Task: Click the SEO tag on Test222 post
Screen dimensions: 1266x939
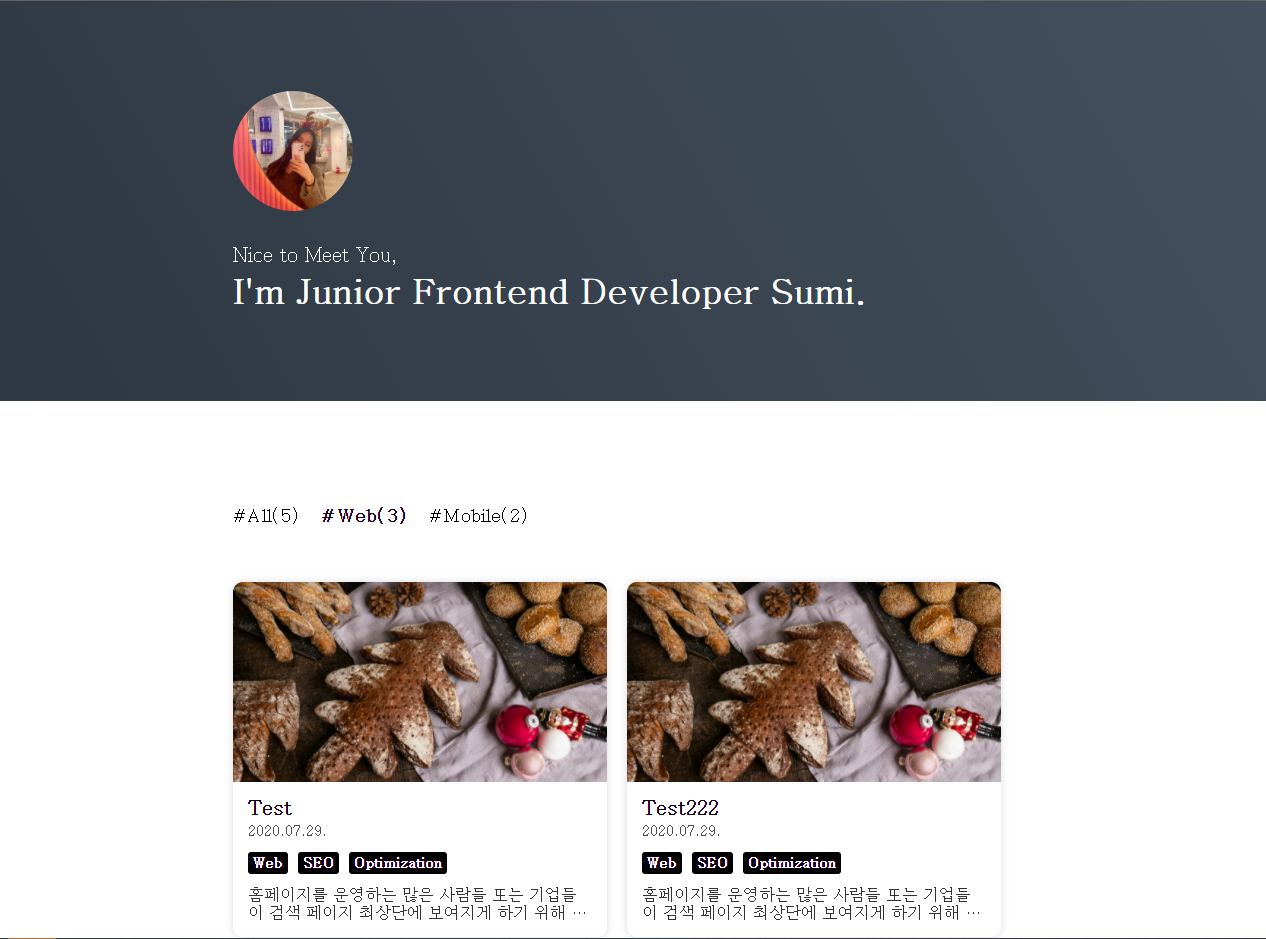Action: tap(712, 863)
